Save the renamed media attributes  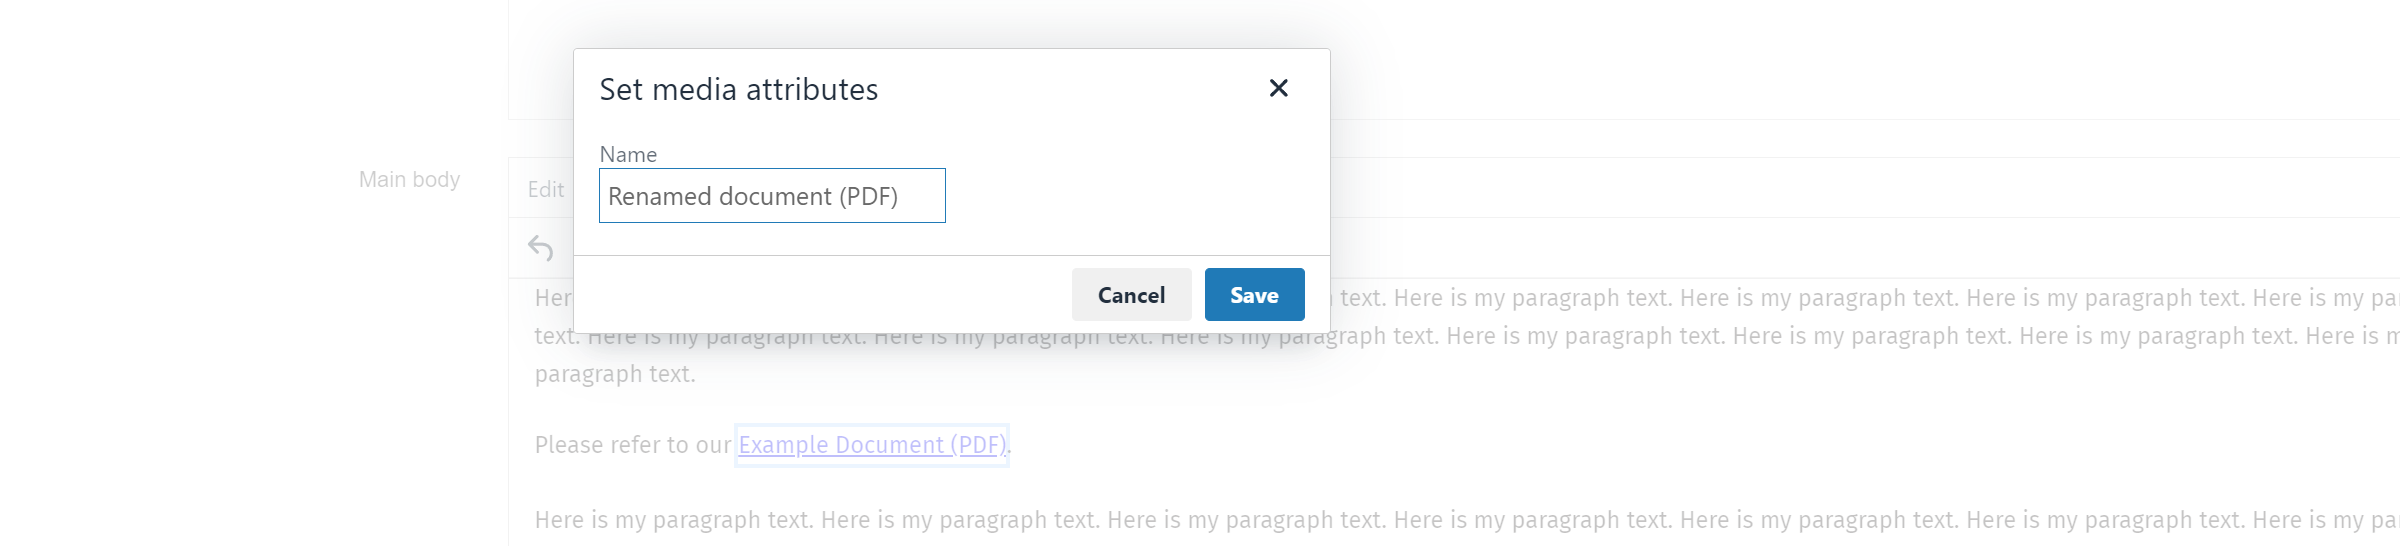(1254, 295)
